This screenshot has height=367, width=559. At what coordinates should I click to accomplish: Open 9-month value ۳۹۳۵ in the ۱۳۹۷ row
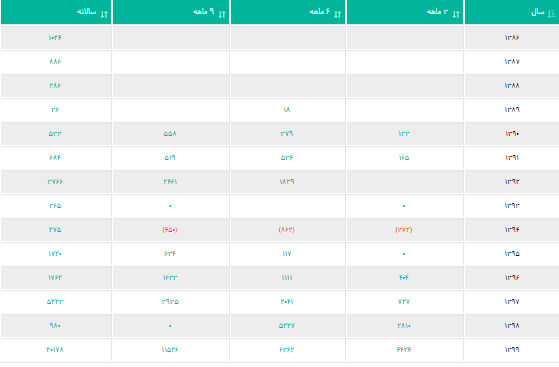tap(170, 301)
